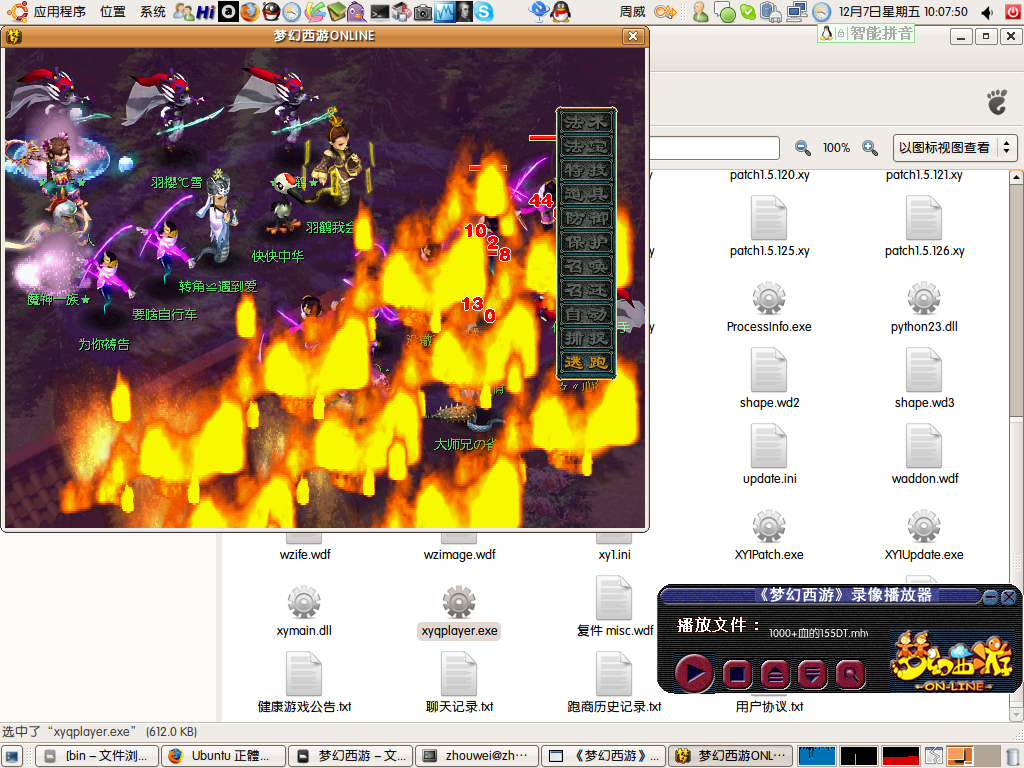Screen dimensions: 1024x768
Task: Click the down-arrow list button in 录像播放器
Action: 812,674
